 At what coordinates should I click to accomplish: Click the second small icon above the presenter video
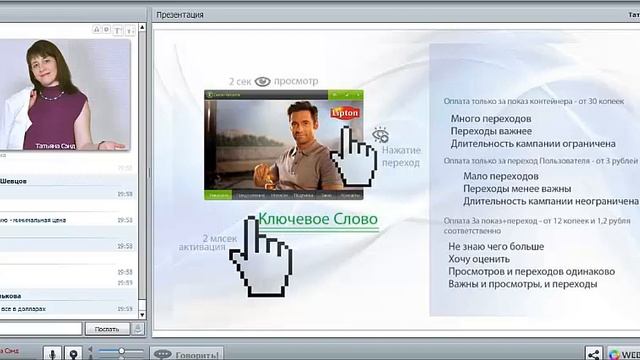pyautogui.click(x=106, y=29)
